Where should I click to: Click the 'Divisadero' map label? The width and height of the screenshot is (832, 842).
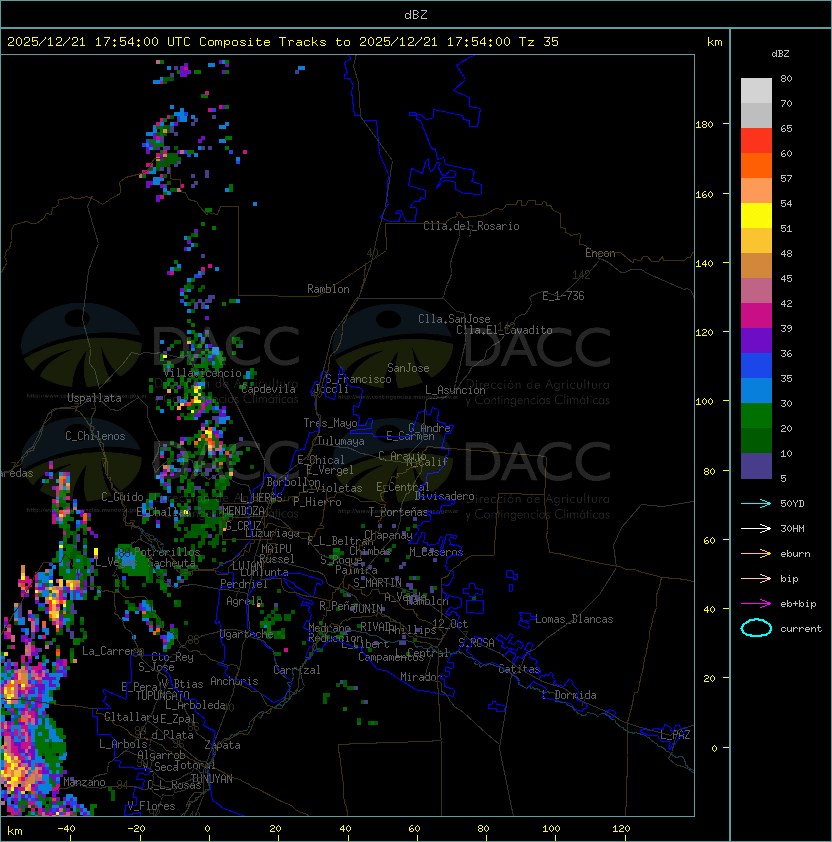point(444,496)
